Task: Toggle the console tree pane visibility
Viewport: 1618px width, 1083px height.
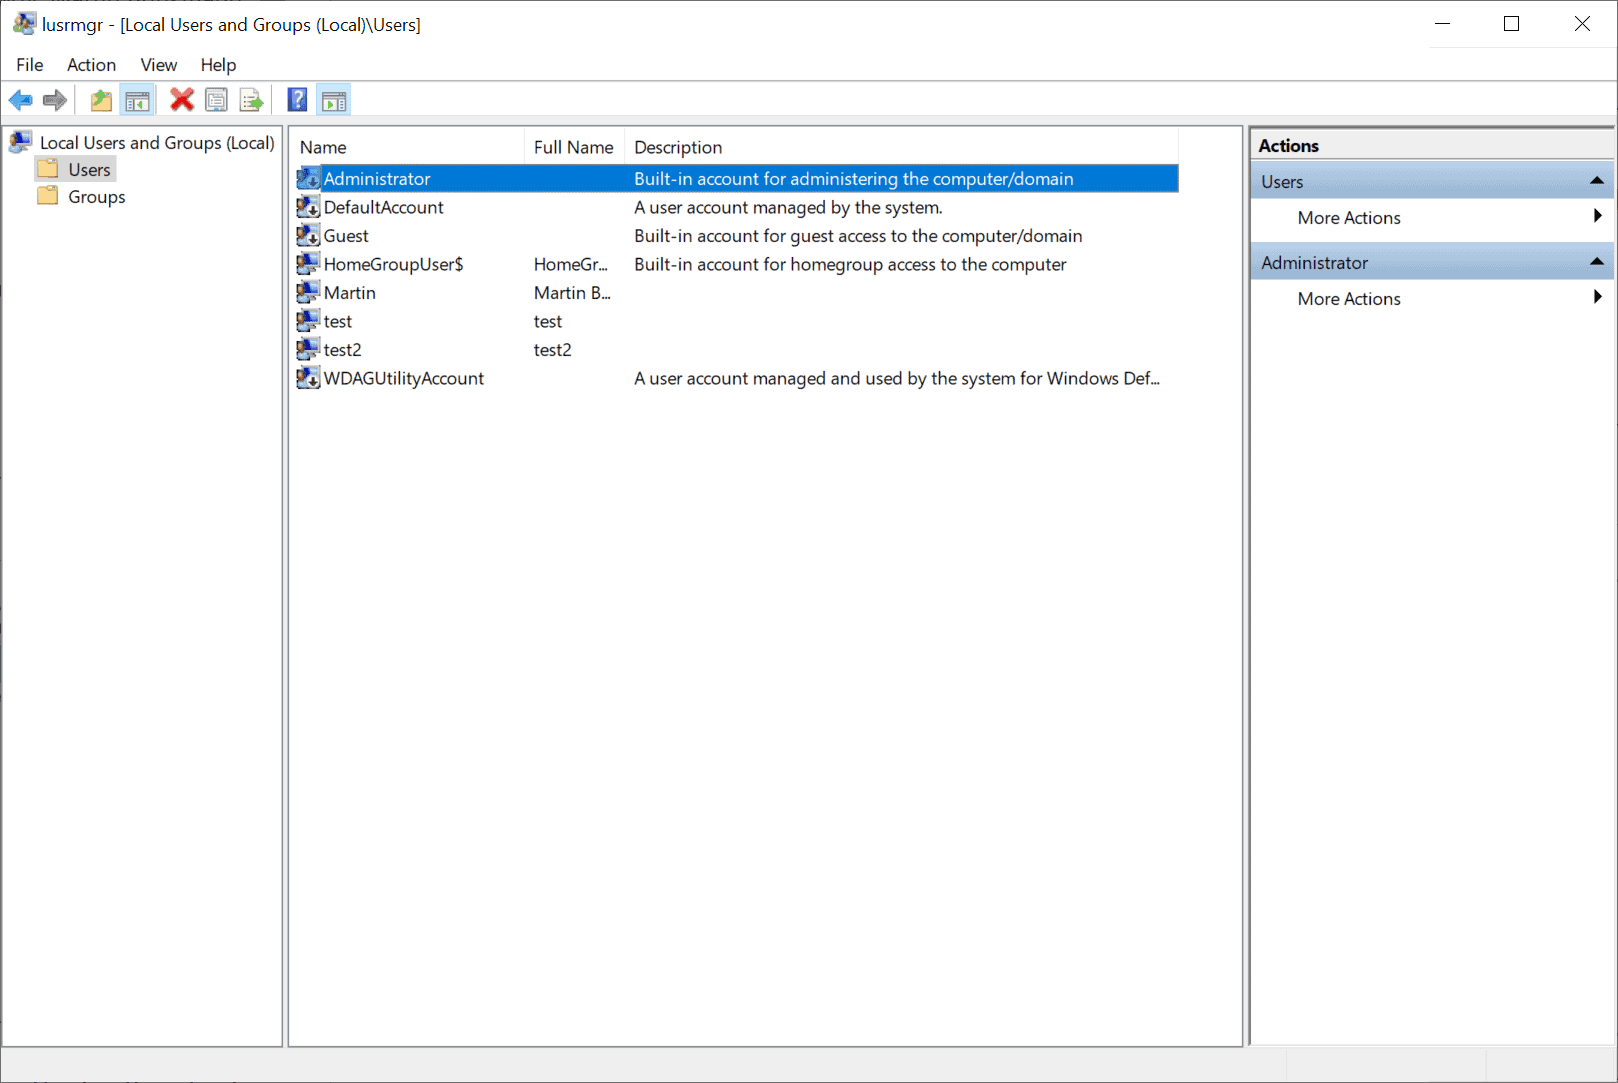Action: 138,99
